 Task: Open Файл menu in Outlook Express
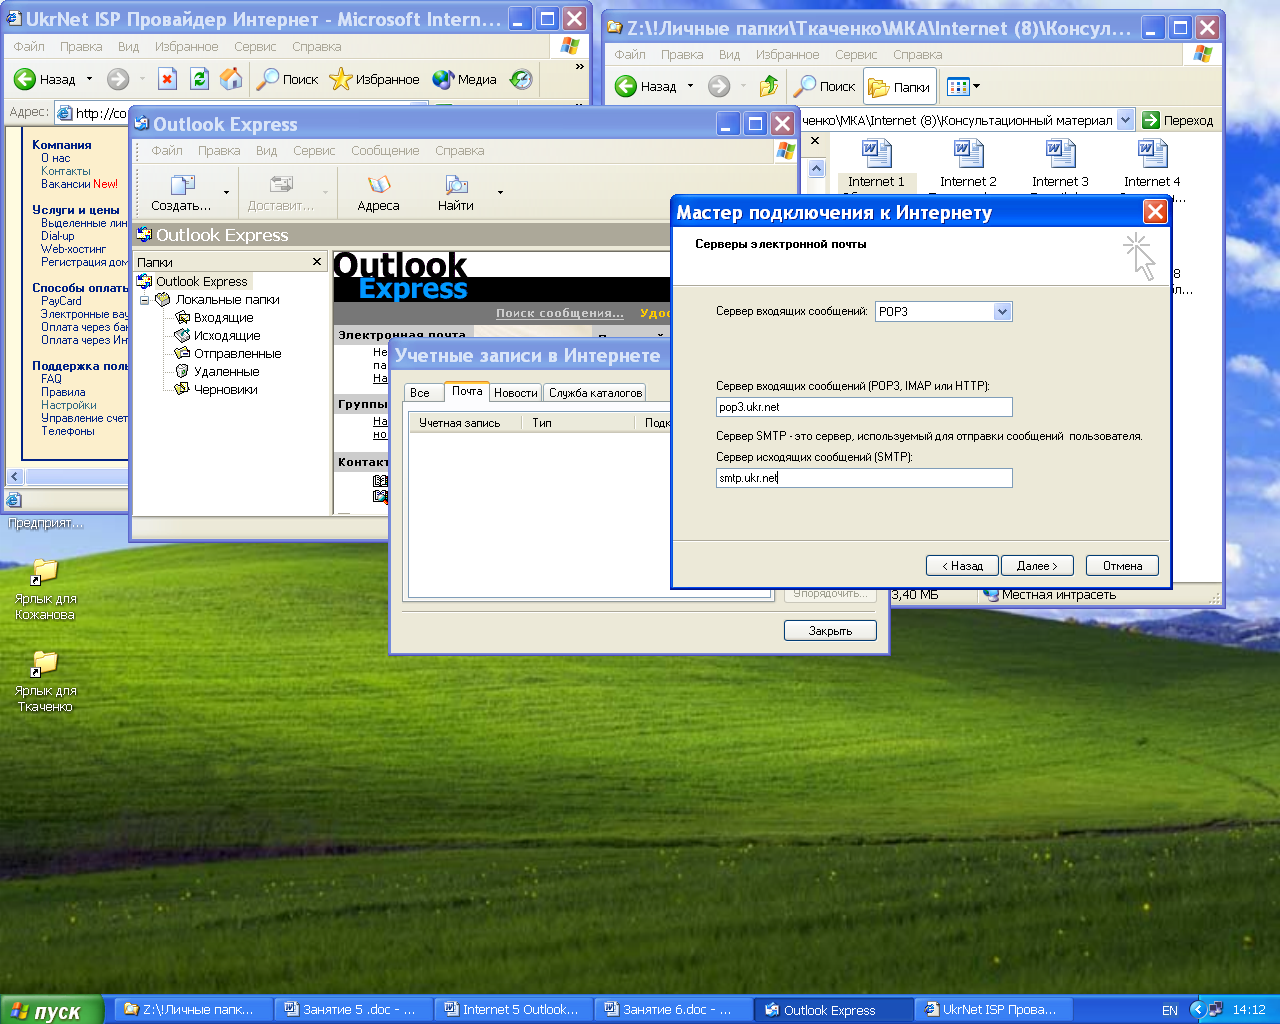167,151
